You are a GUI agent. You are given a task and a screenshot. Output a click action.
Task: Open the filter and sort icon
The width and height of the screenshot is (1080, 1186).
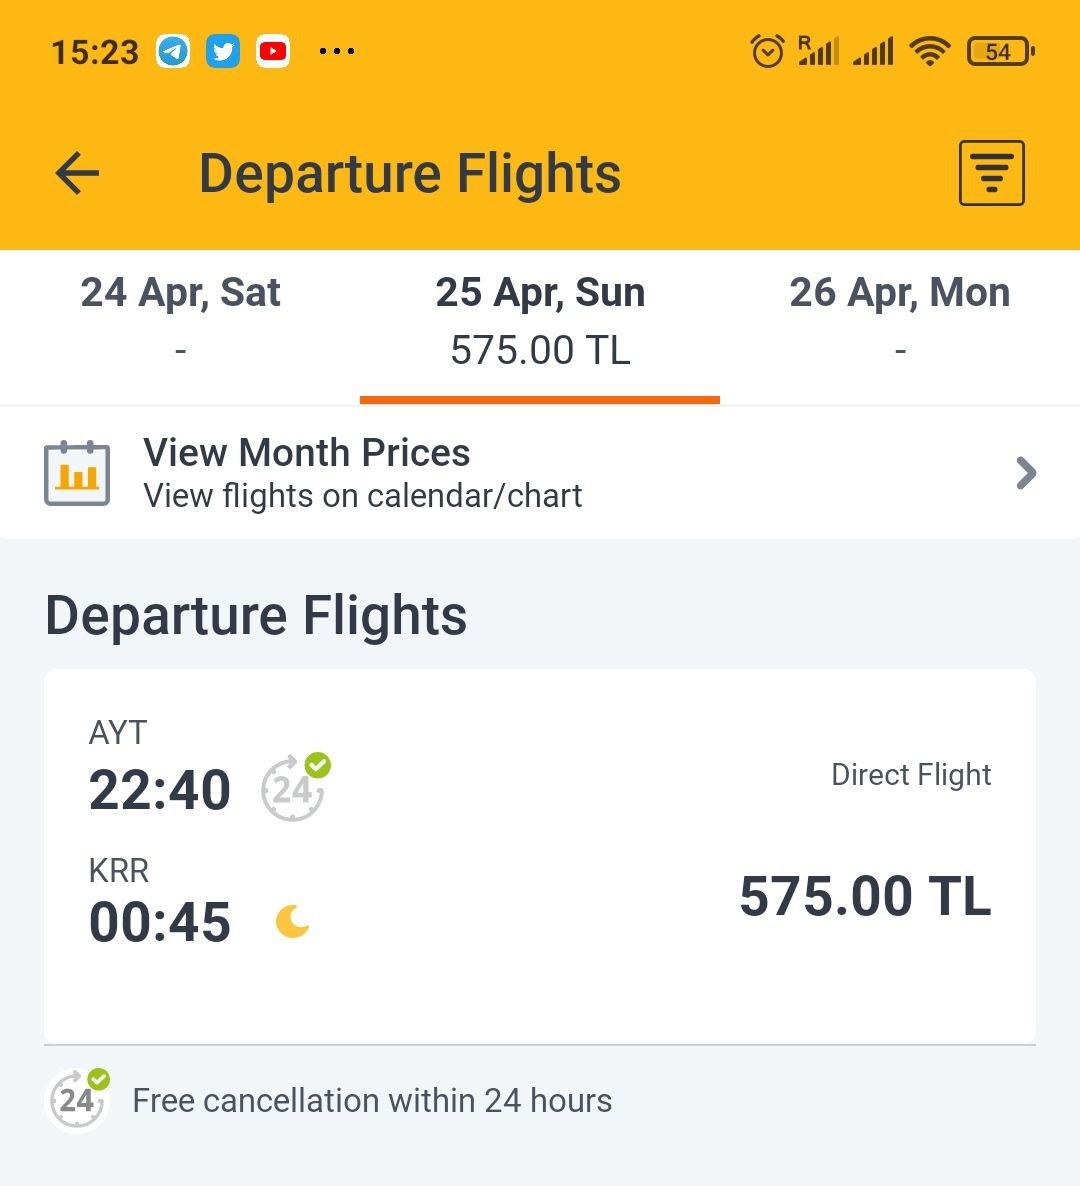(x=992, y=172)
